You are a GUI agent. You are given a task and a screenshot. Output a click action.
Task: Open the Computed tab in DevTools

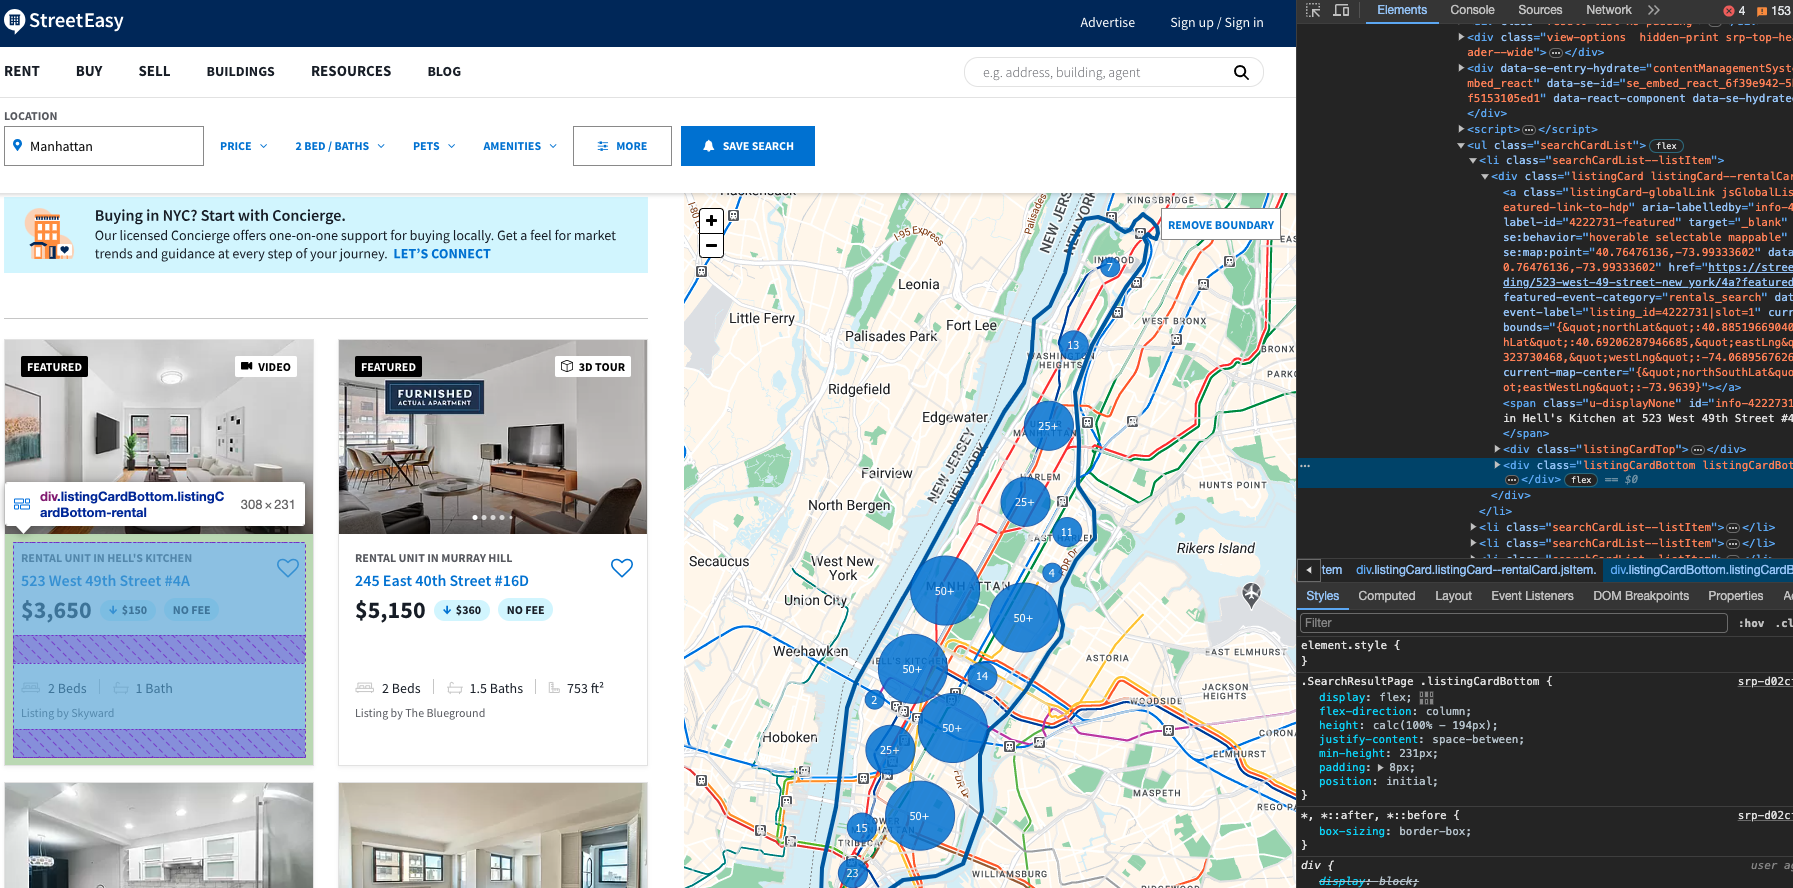1386,596
